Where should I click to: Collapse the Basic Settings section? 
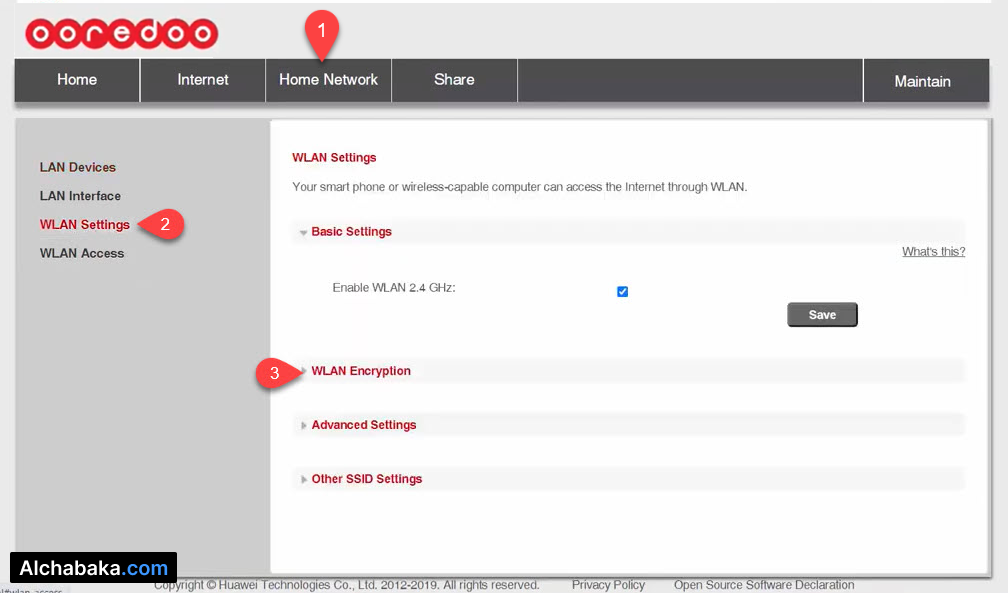[349, 231]
